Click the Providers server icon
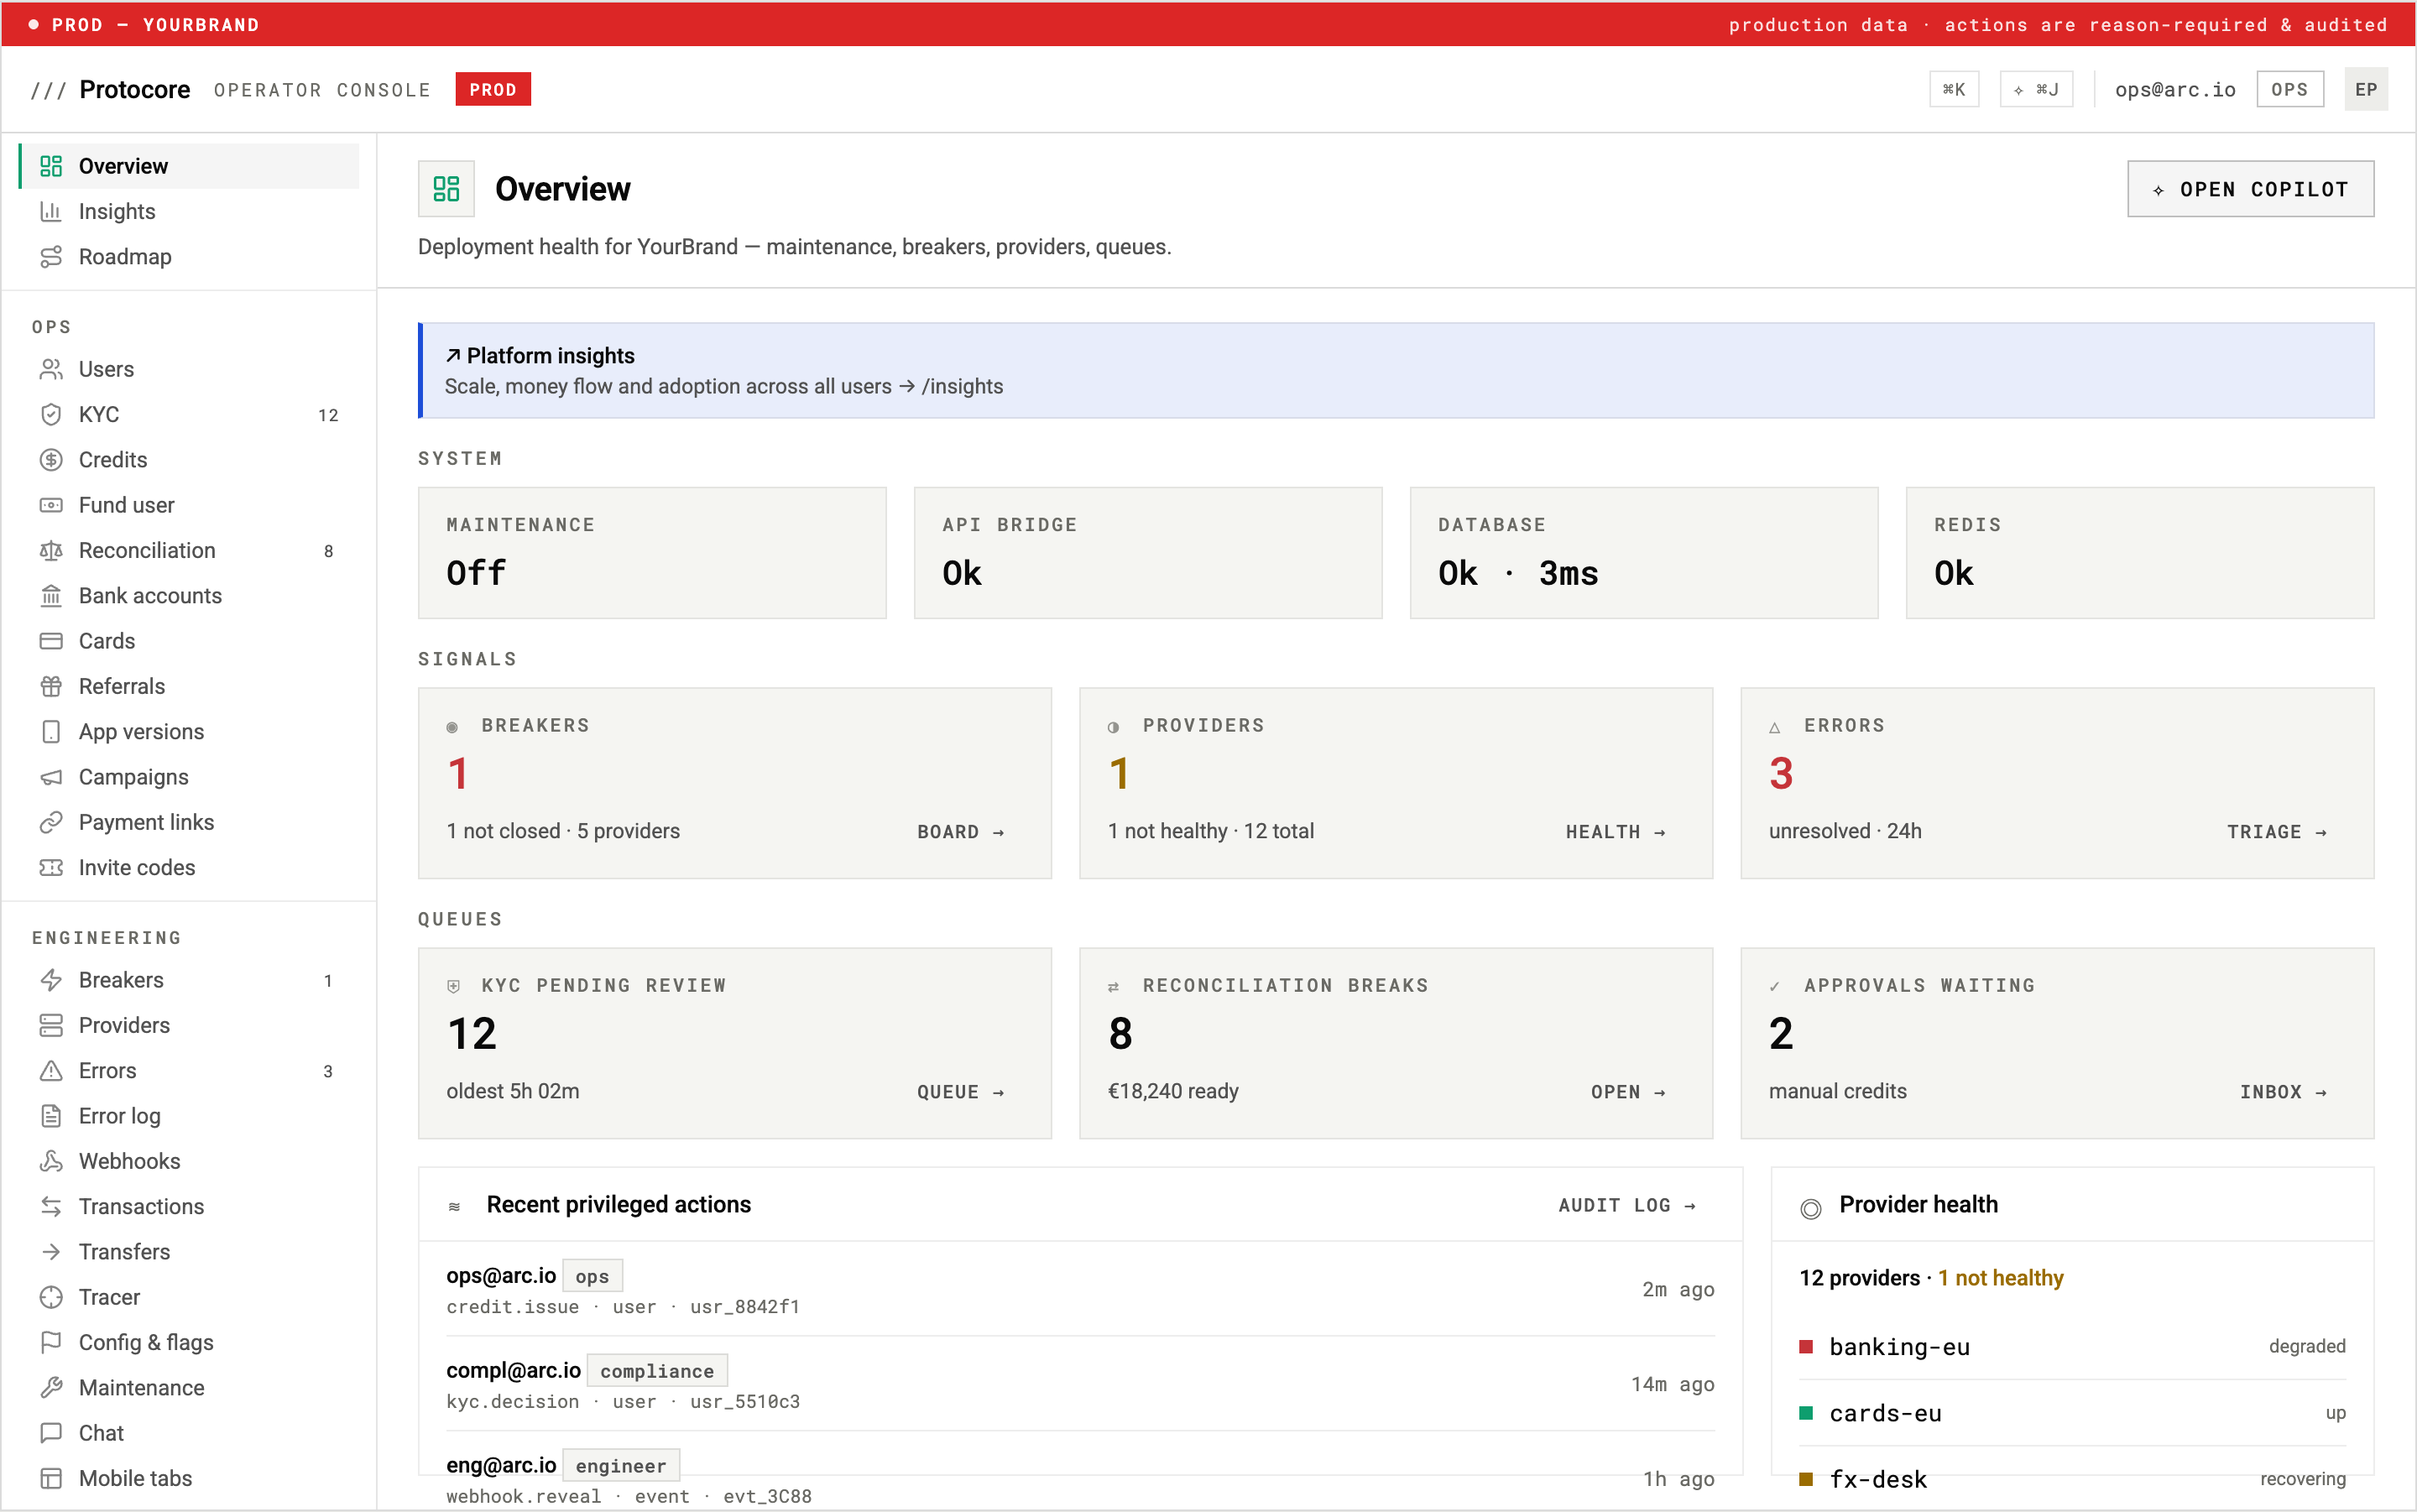This screenshot has width=2417, height=1512. (51, 1025)
